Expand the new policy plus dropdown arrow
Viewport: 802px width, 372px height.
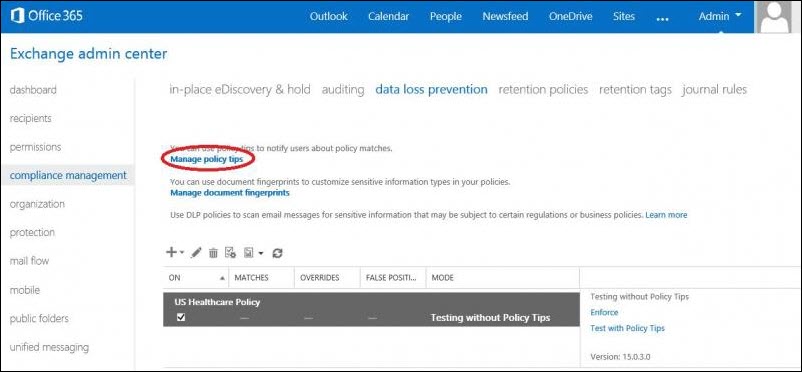[182, 252]
